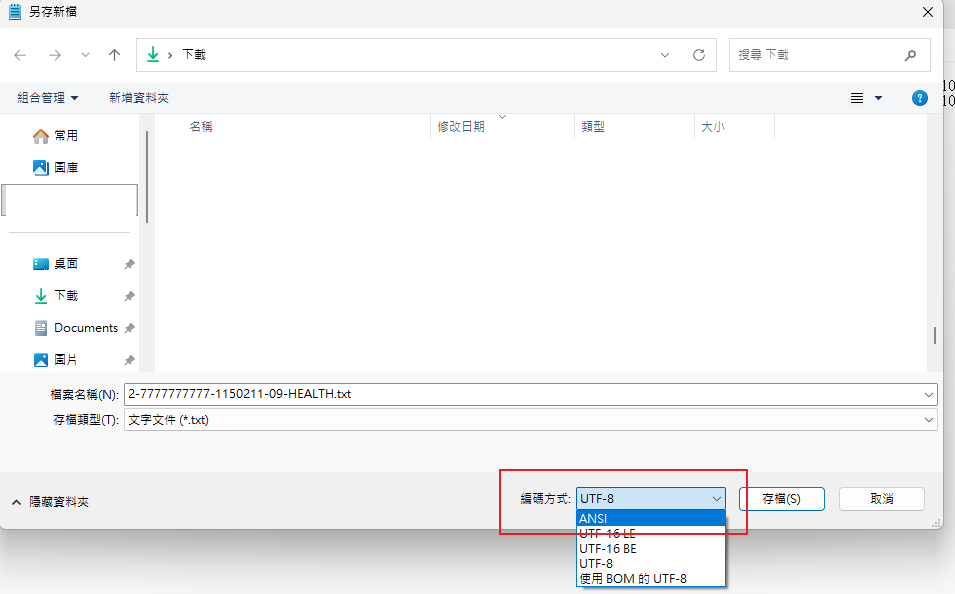Sort by 修改日期 column header

pyautogui.click(x=461, y=127)
